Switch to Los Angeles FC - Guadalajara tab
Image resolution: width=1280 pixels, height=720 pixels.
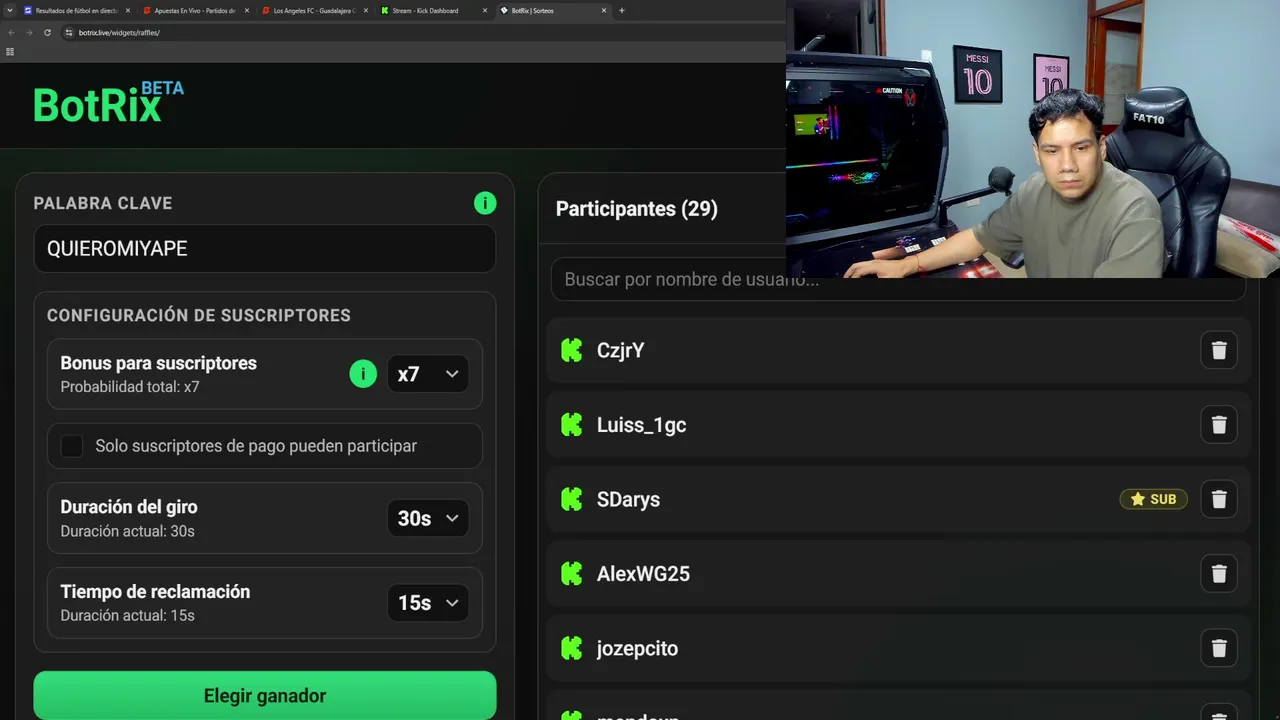(314, 11)
